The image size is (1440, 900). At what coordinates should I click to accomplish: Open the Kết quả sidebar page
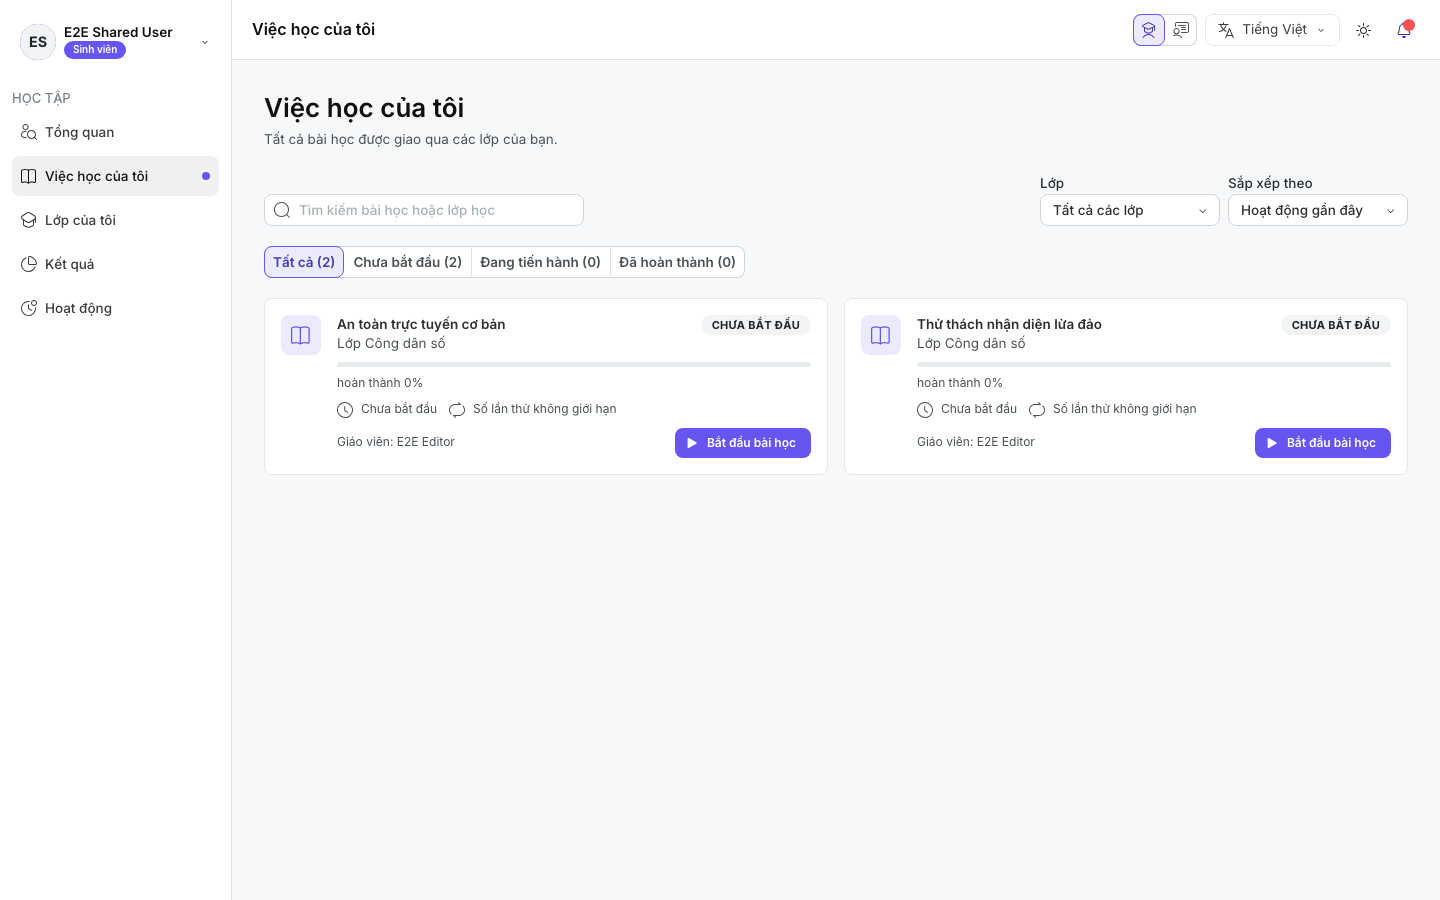[x=115, y=264]
